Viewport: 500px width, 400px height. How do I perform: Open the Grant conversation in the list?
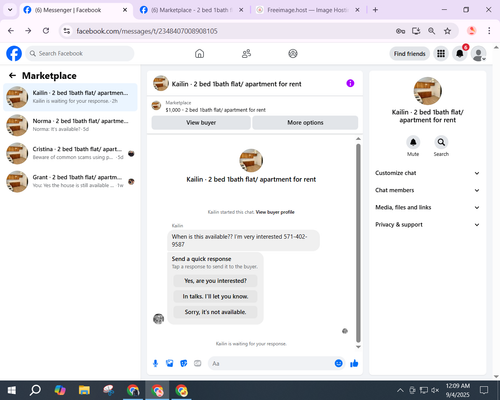tap(70, 181)
